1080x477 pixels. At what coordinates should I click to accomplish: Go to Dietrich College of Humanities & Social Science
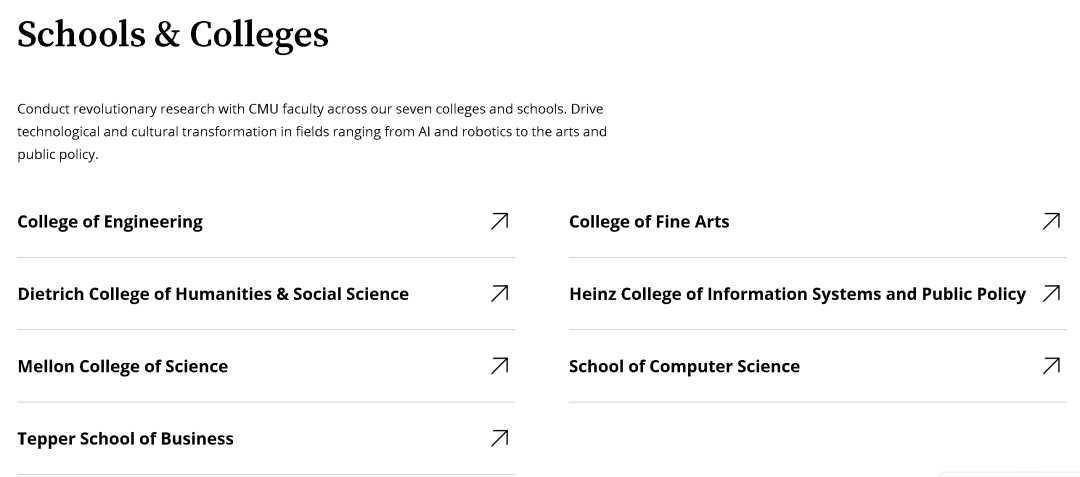click(x=213, y=294)
